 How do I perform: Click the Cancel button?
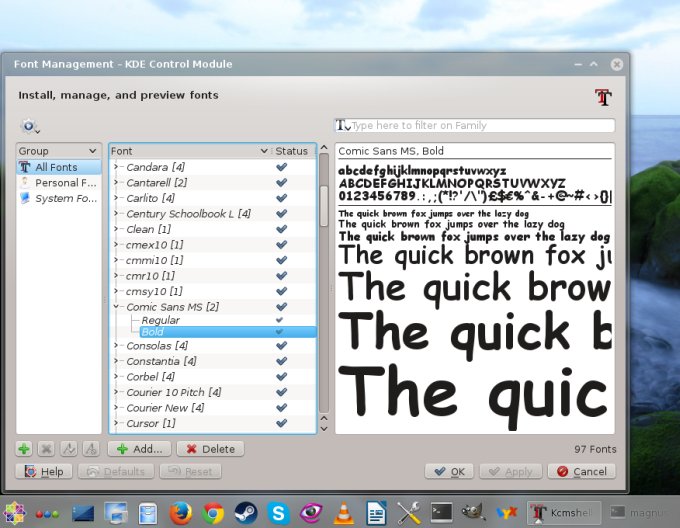(582, 471)
